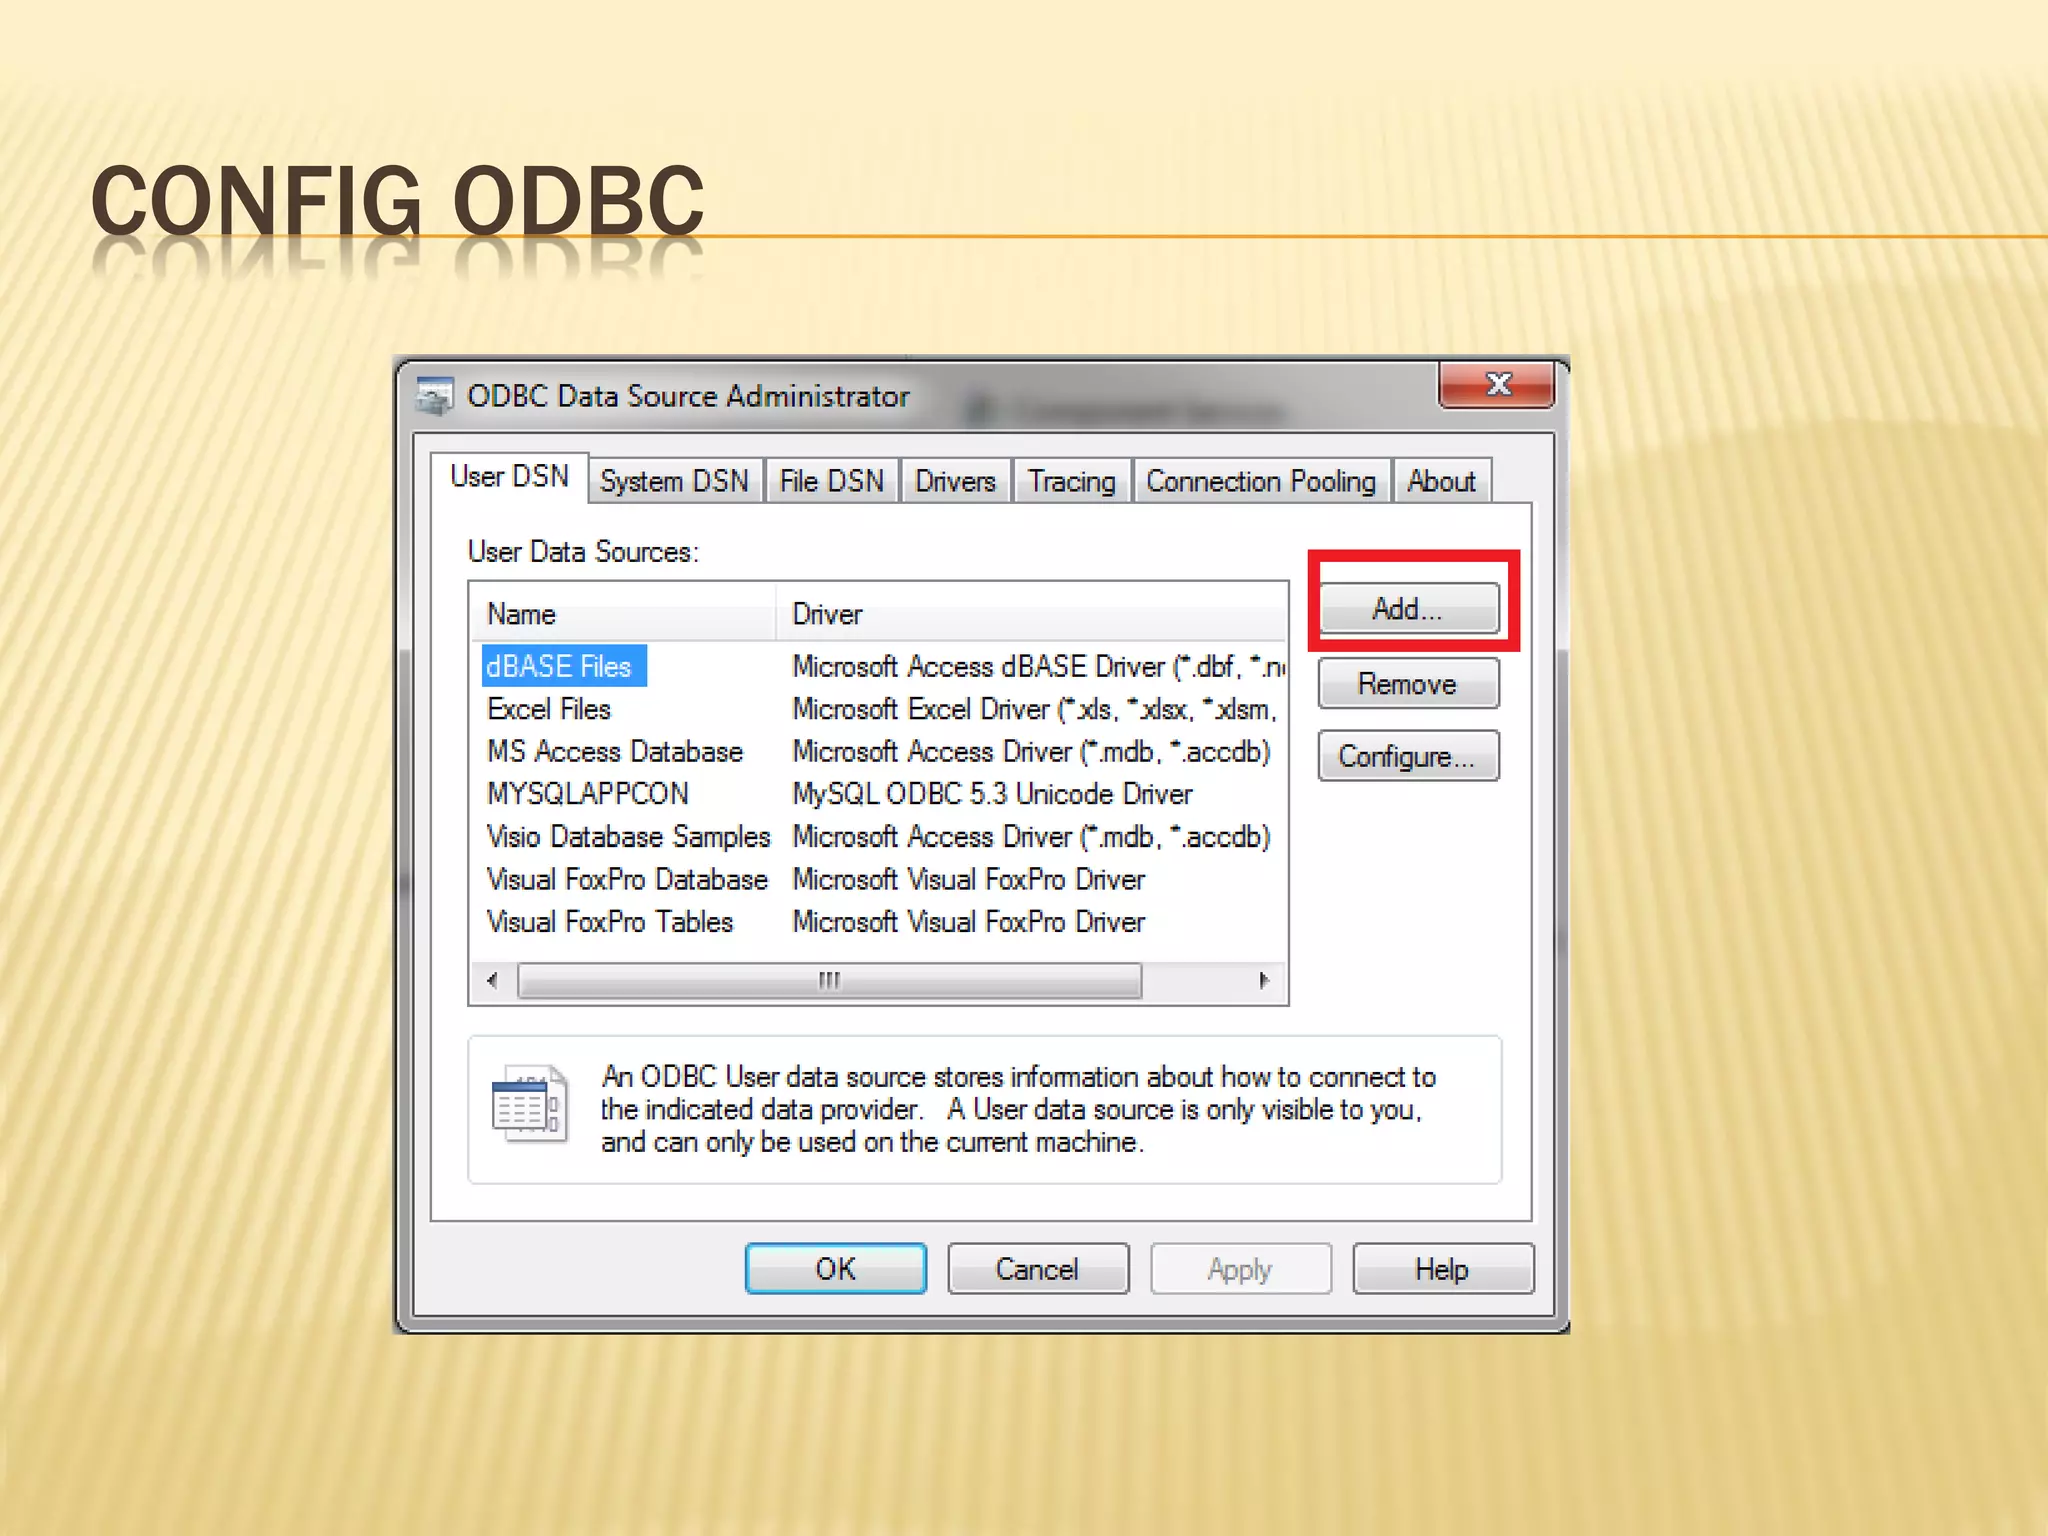Switch to the System DSN tab
The height and width of the screenshot is (1536, 2048).
674,481
